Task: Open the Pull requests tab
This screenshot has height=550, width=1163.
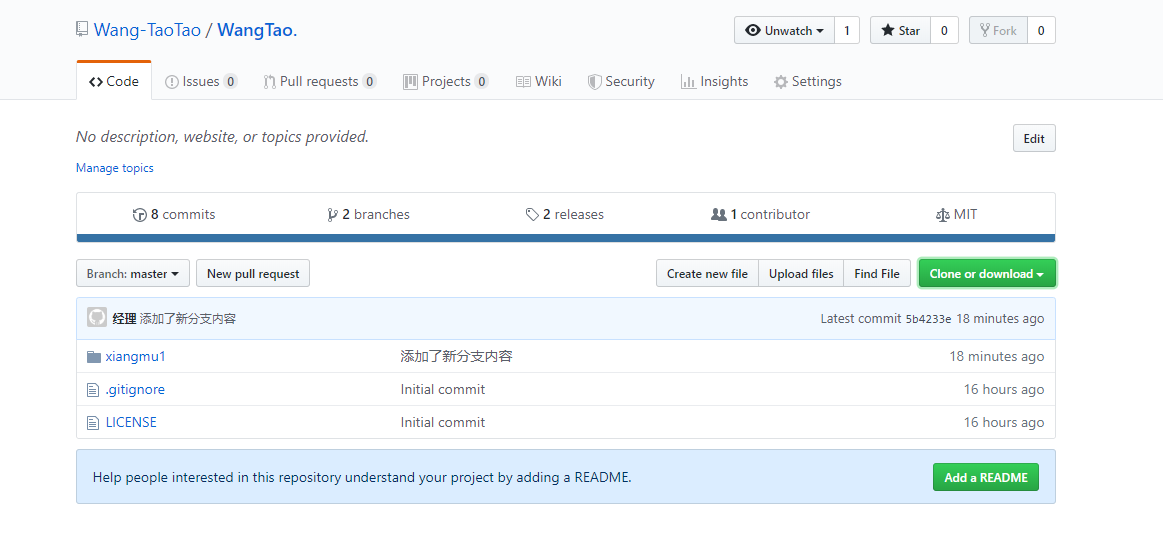Action: [320, 82]
